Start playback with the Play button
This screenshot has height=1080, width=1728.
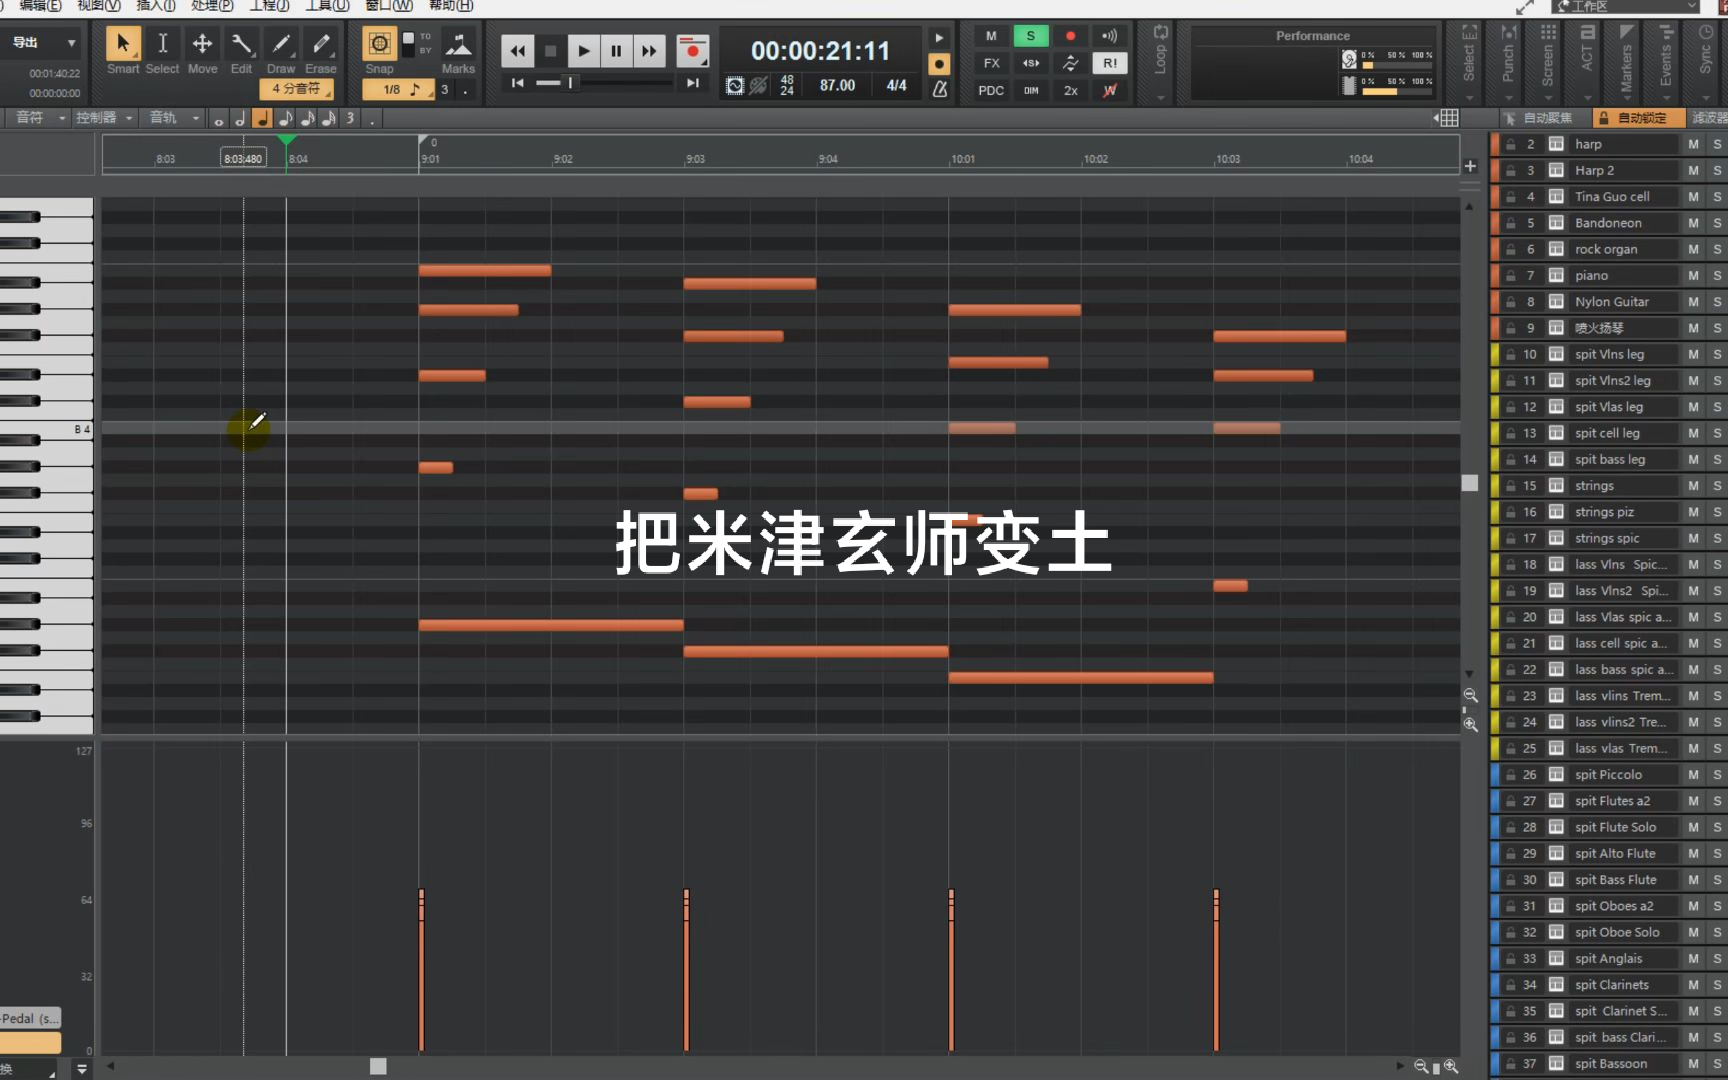pyautogui.click(x=583, y=51)
